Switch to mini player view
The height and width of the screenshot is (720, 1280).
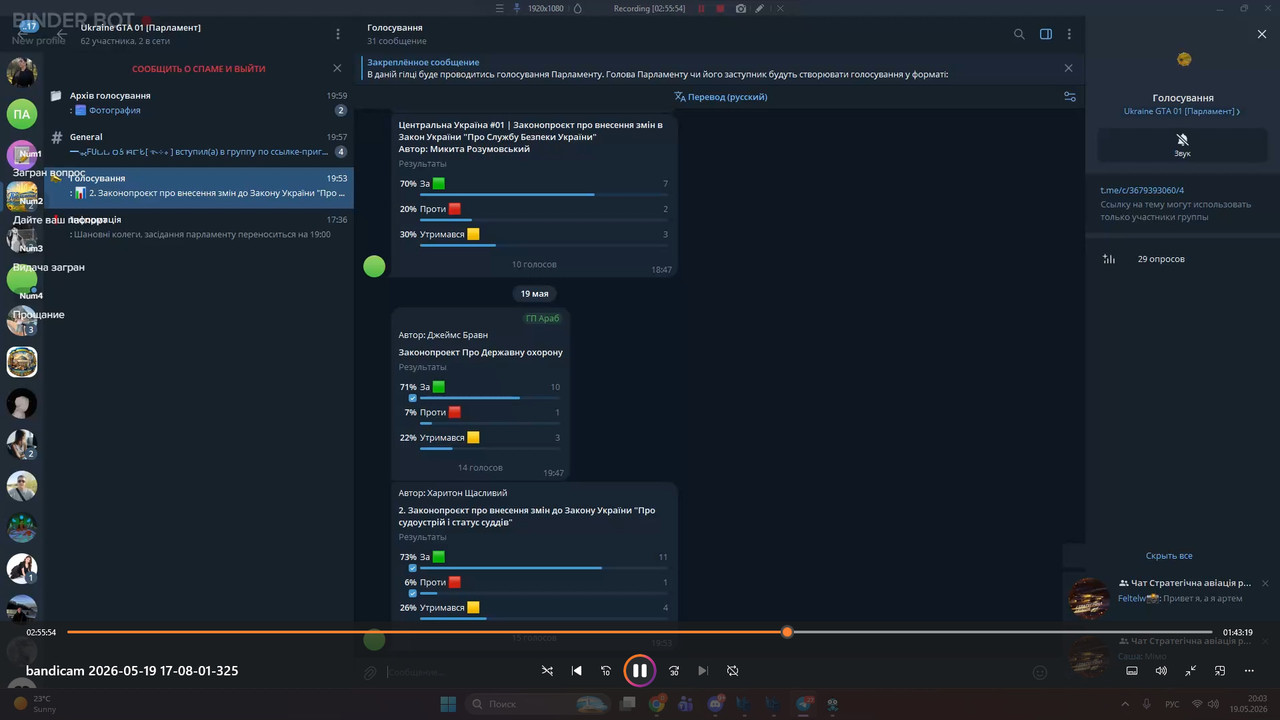pyautogui.click(x=1220, y=671)
